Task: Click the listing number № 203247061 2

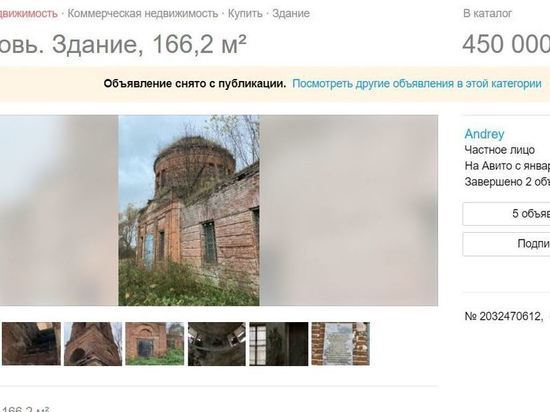Action: 504,316
